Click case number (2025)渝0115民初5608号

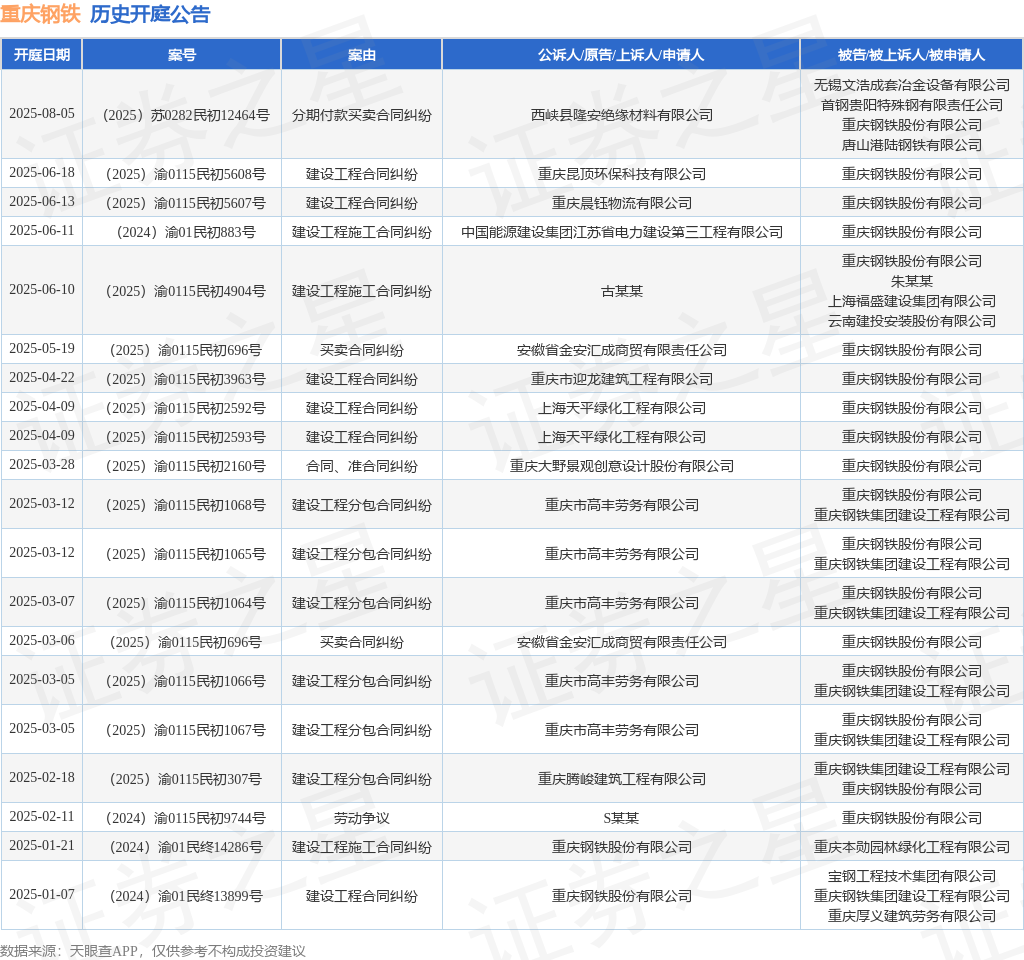[185, 174]
